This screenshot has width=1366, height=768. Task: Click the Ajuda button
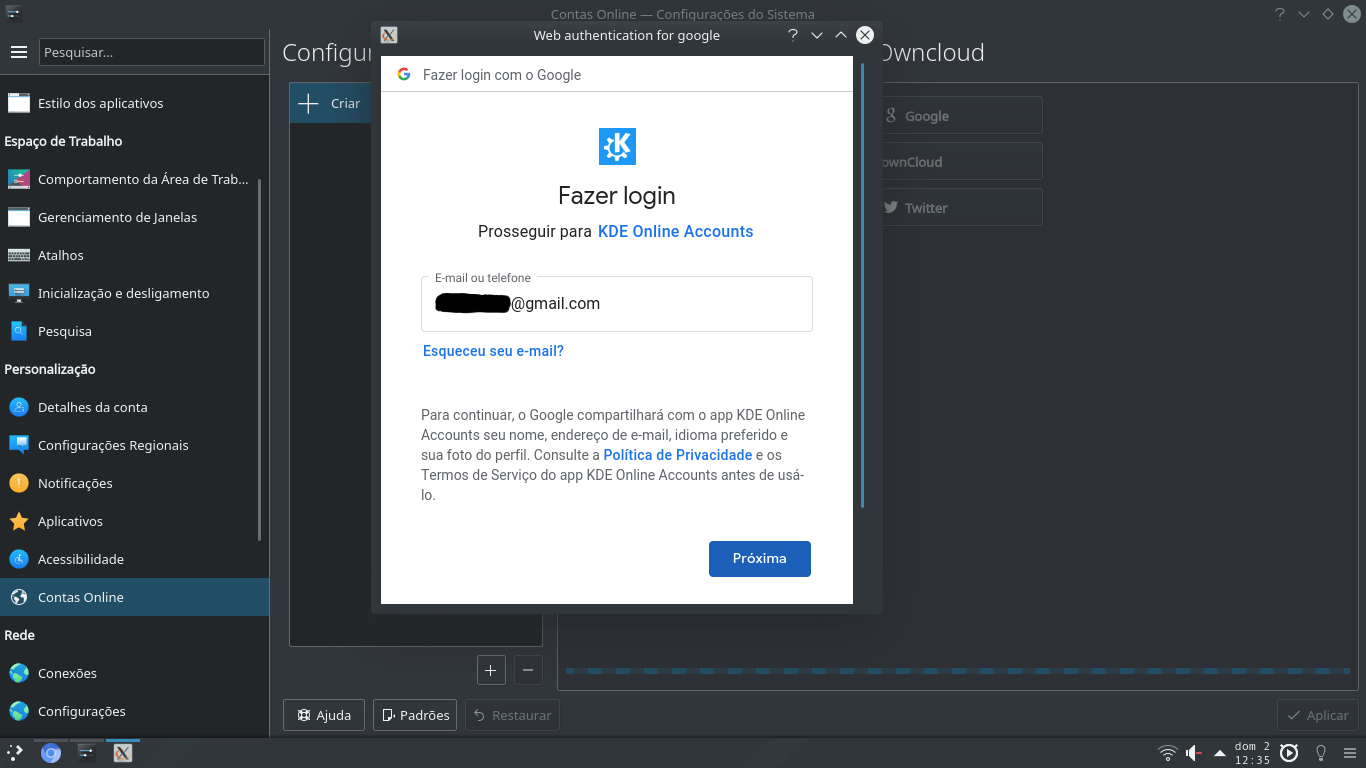(x=322, y=715)
